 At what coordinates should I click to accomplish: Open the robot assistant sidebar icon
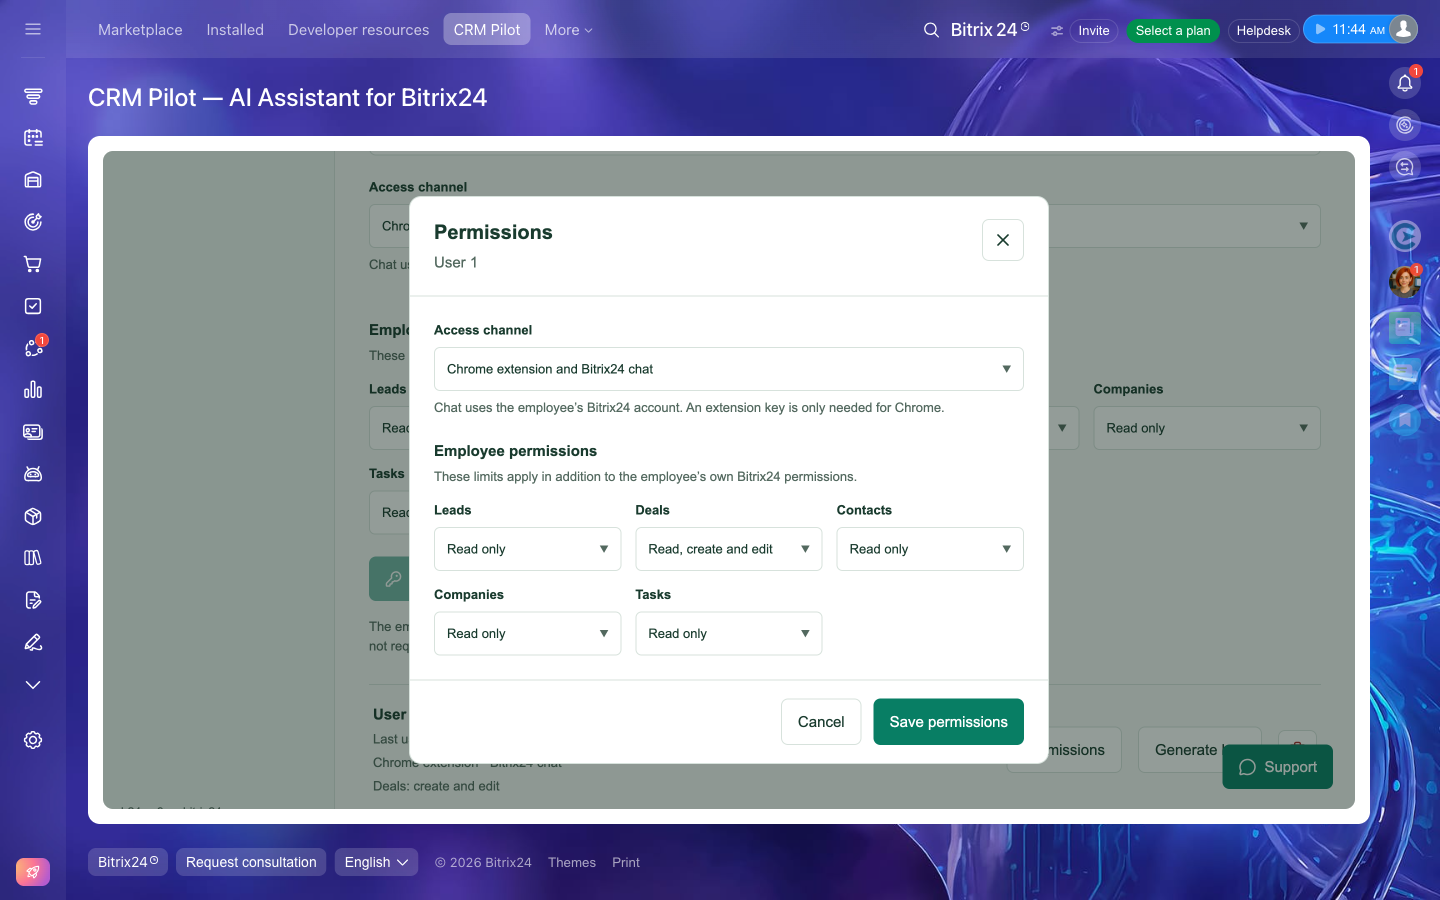pos(33,474)
